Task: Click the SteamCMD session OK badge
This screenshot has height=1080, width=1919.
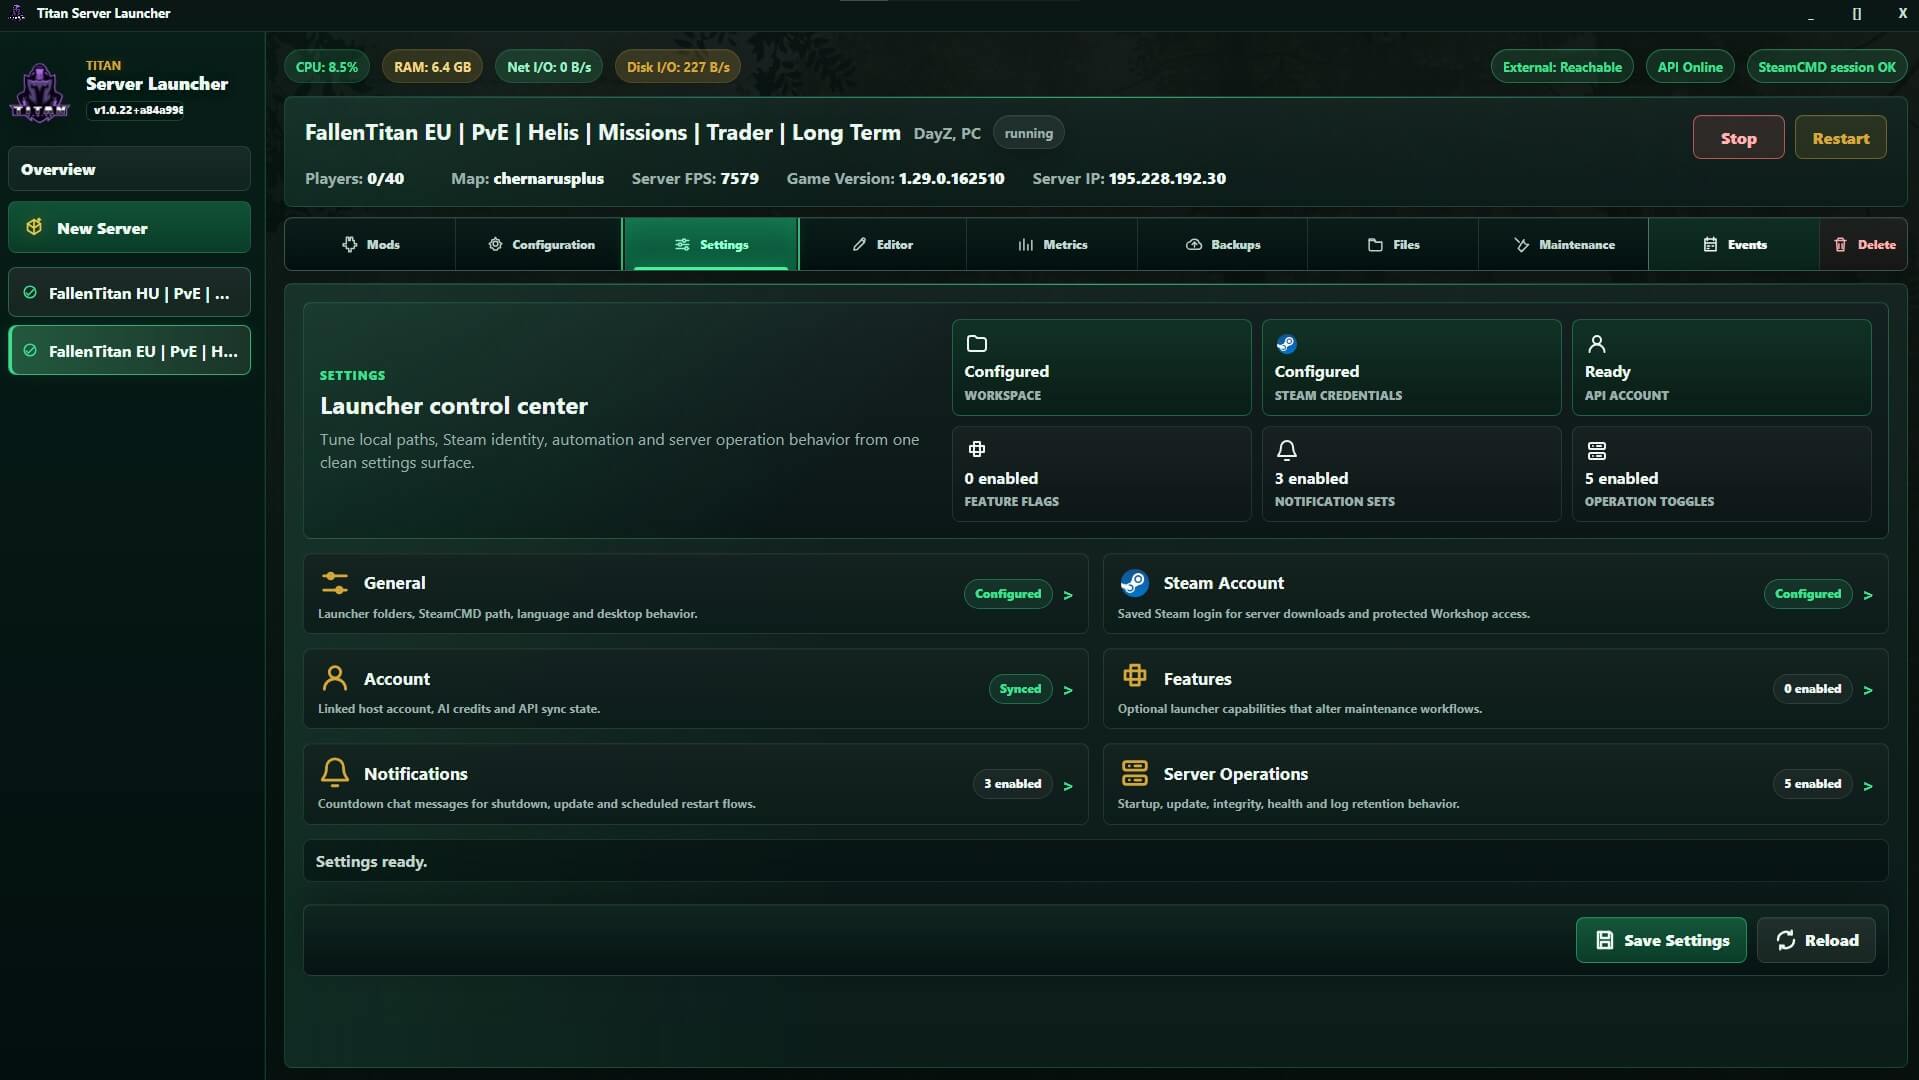Action: point(1827,67)
